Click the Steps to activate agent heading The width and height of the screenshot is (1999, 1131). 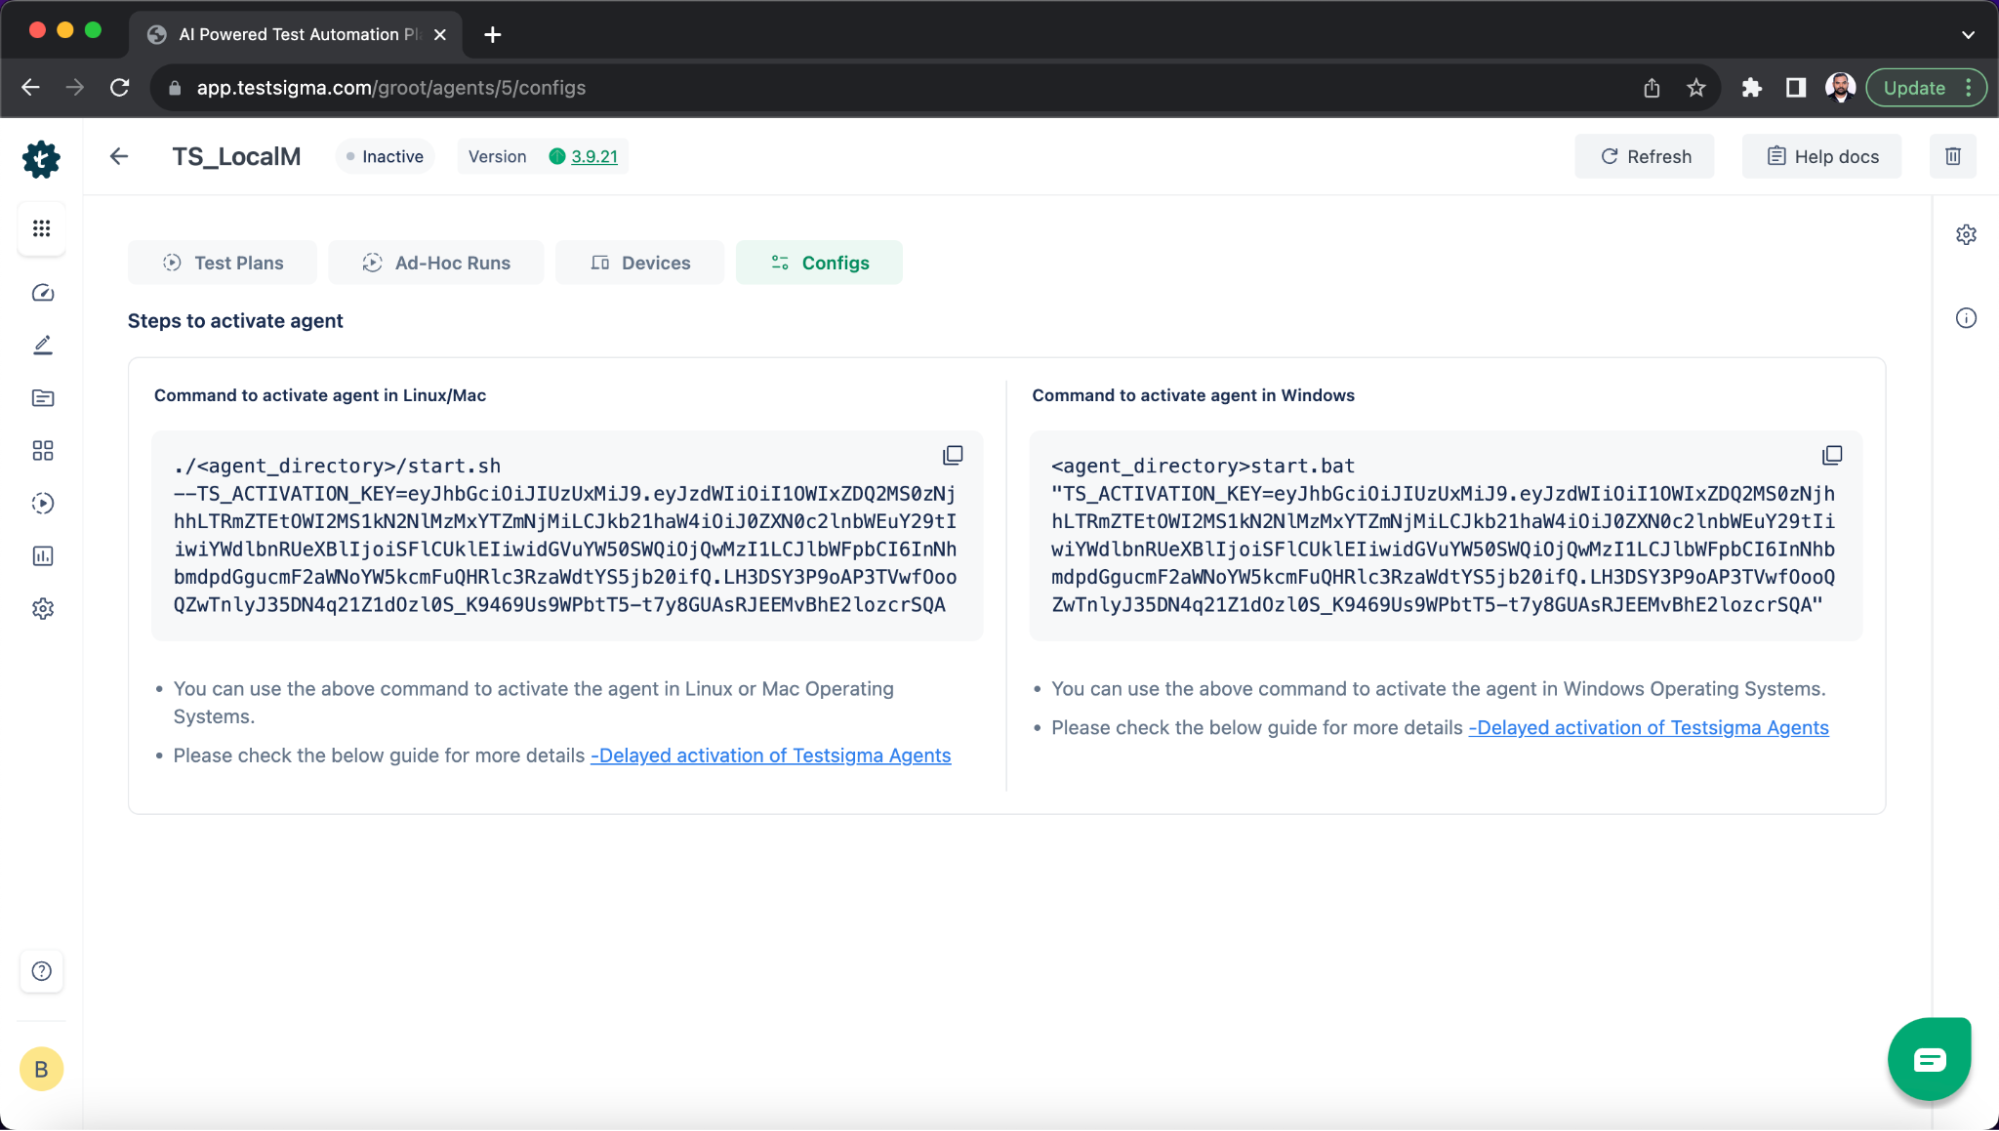point(235,321)
